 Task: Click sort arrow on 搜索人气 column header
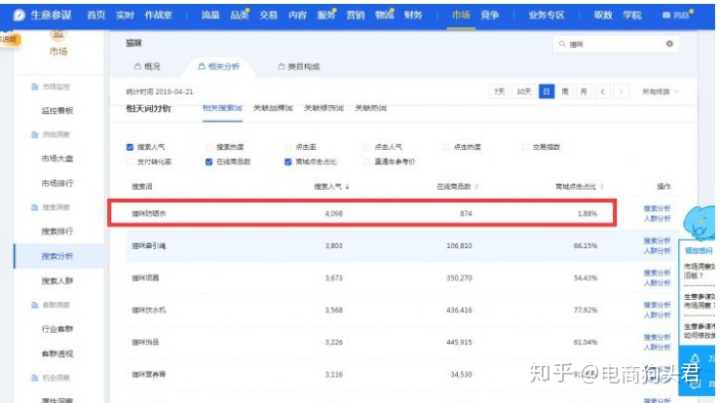tap(347, 187)
